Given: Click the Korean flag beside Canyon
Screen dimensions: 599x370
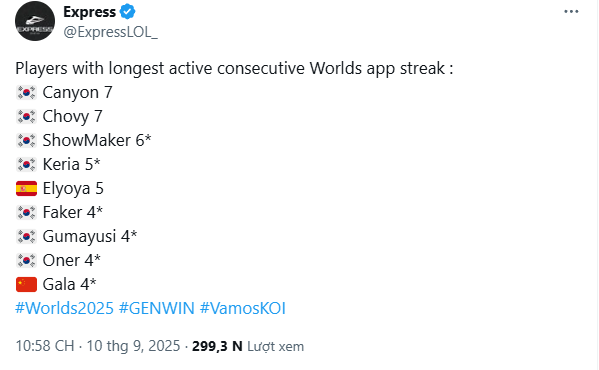Looking at the screenshot, I should tap(26, 92).
